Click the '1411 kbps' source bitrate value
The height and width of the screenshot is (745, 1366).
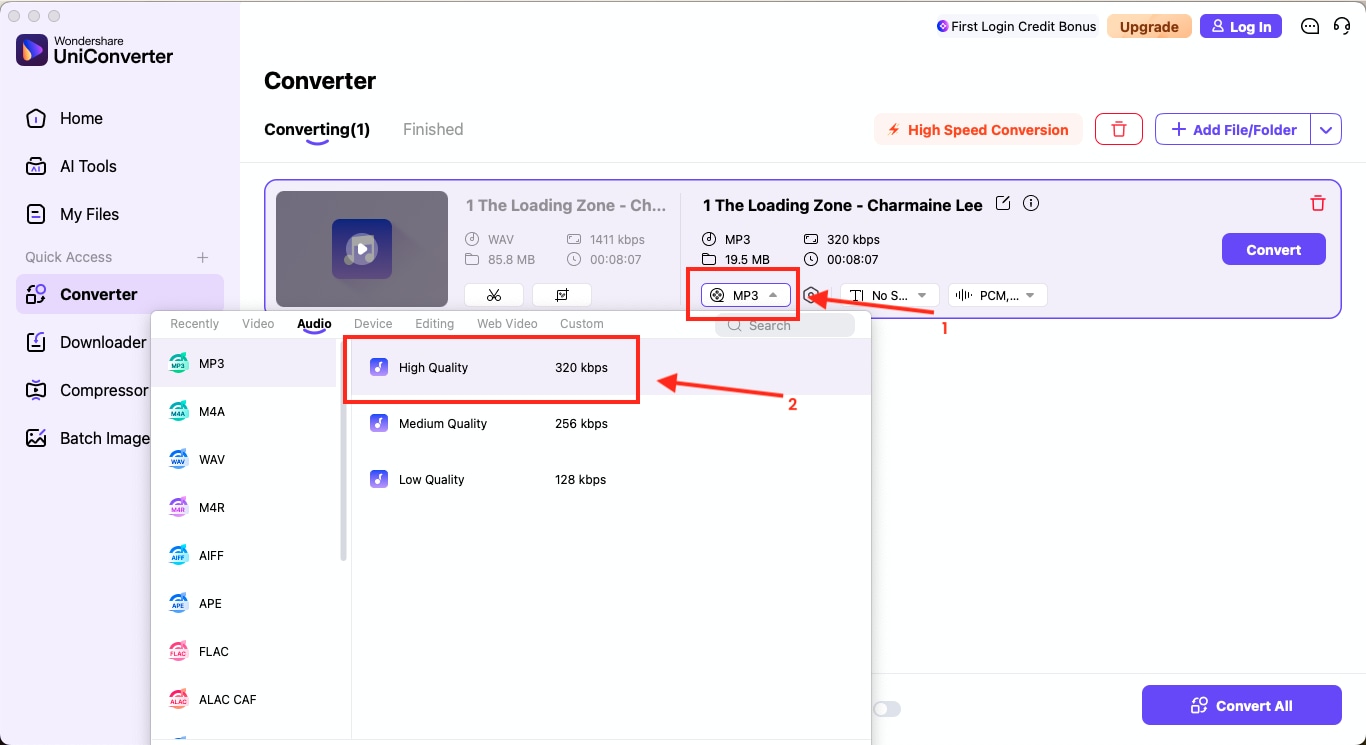[616, 240]
